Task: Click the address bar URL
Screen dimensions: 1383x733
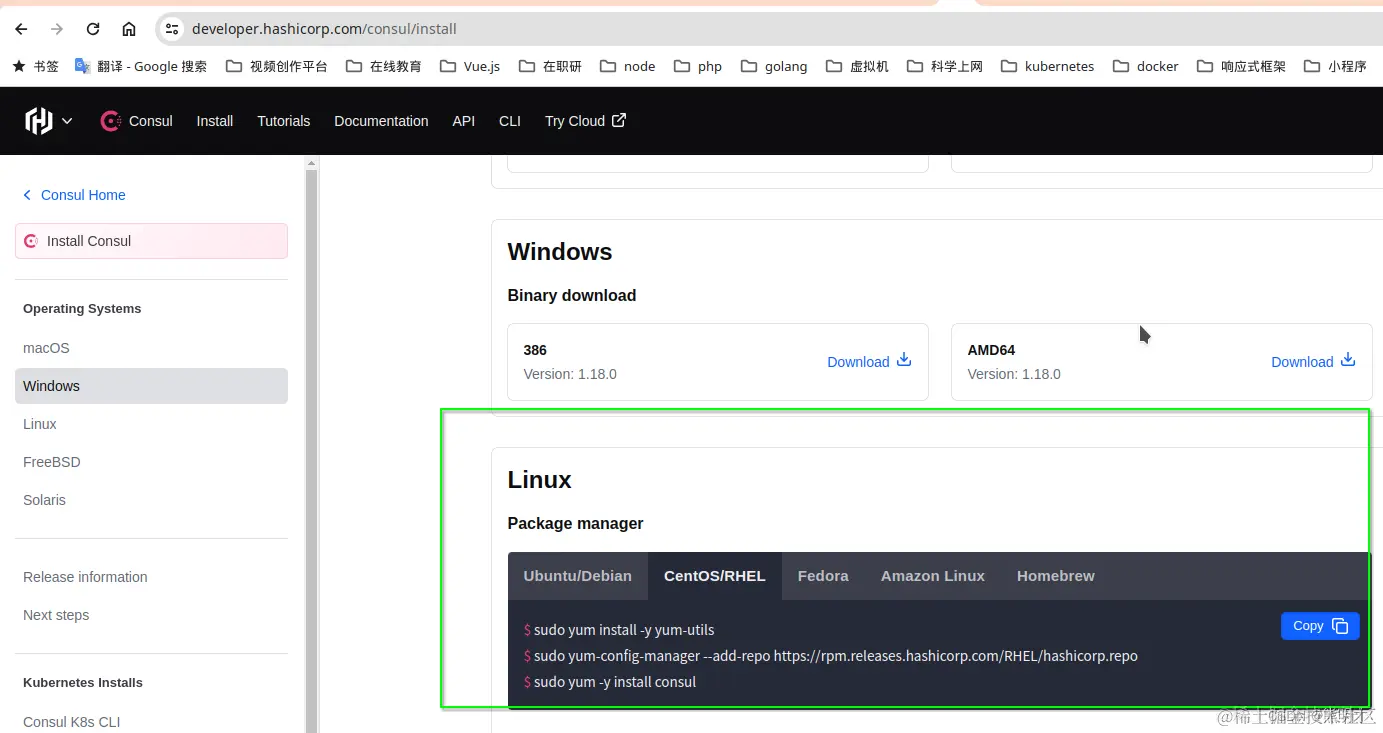Action: [x=324, y=29]
